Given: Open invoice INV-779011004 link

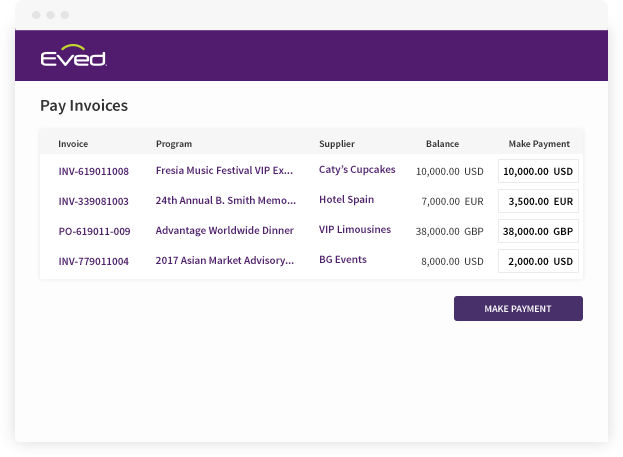Looking at the screenshot, I should click(x=93, y=261).
